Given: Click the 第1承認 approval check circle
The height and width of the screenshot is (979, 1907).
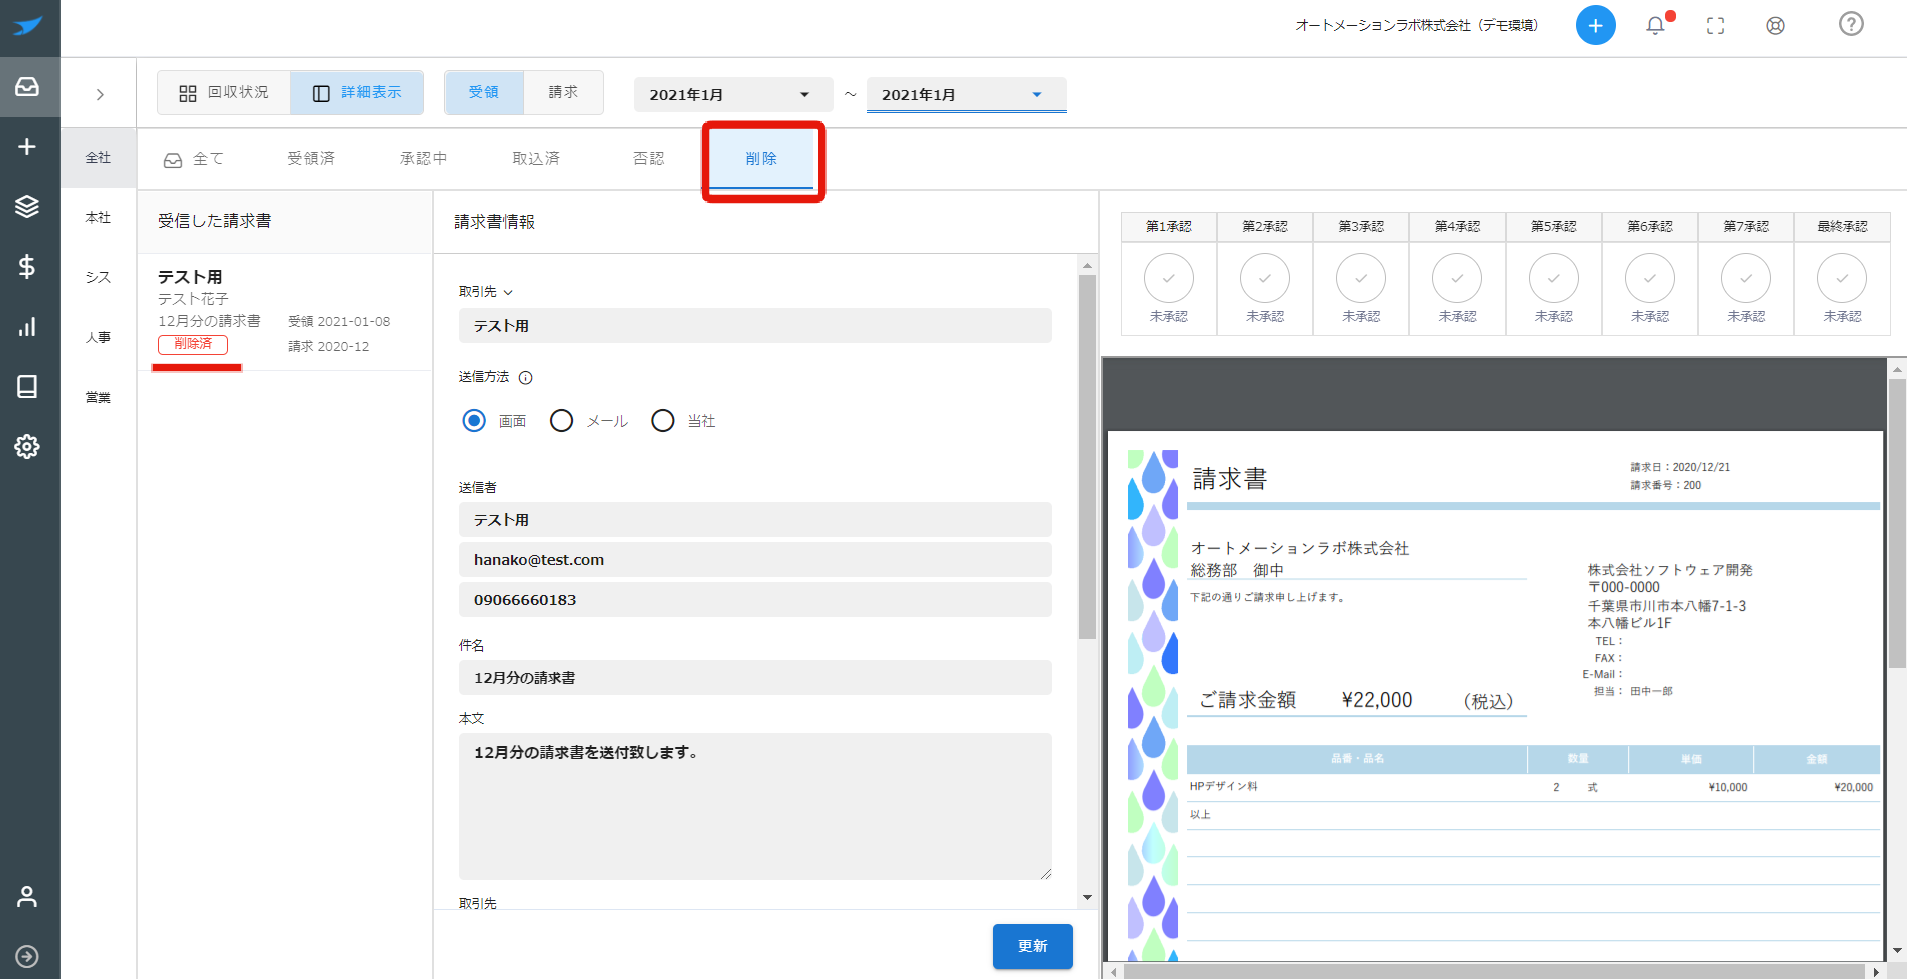Looking at the screenshot, I should pos(1168,278).
